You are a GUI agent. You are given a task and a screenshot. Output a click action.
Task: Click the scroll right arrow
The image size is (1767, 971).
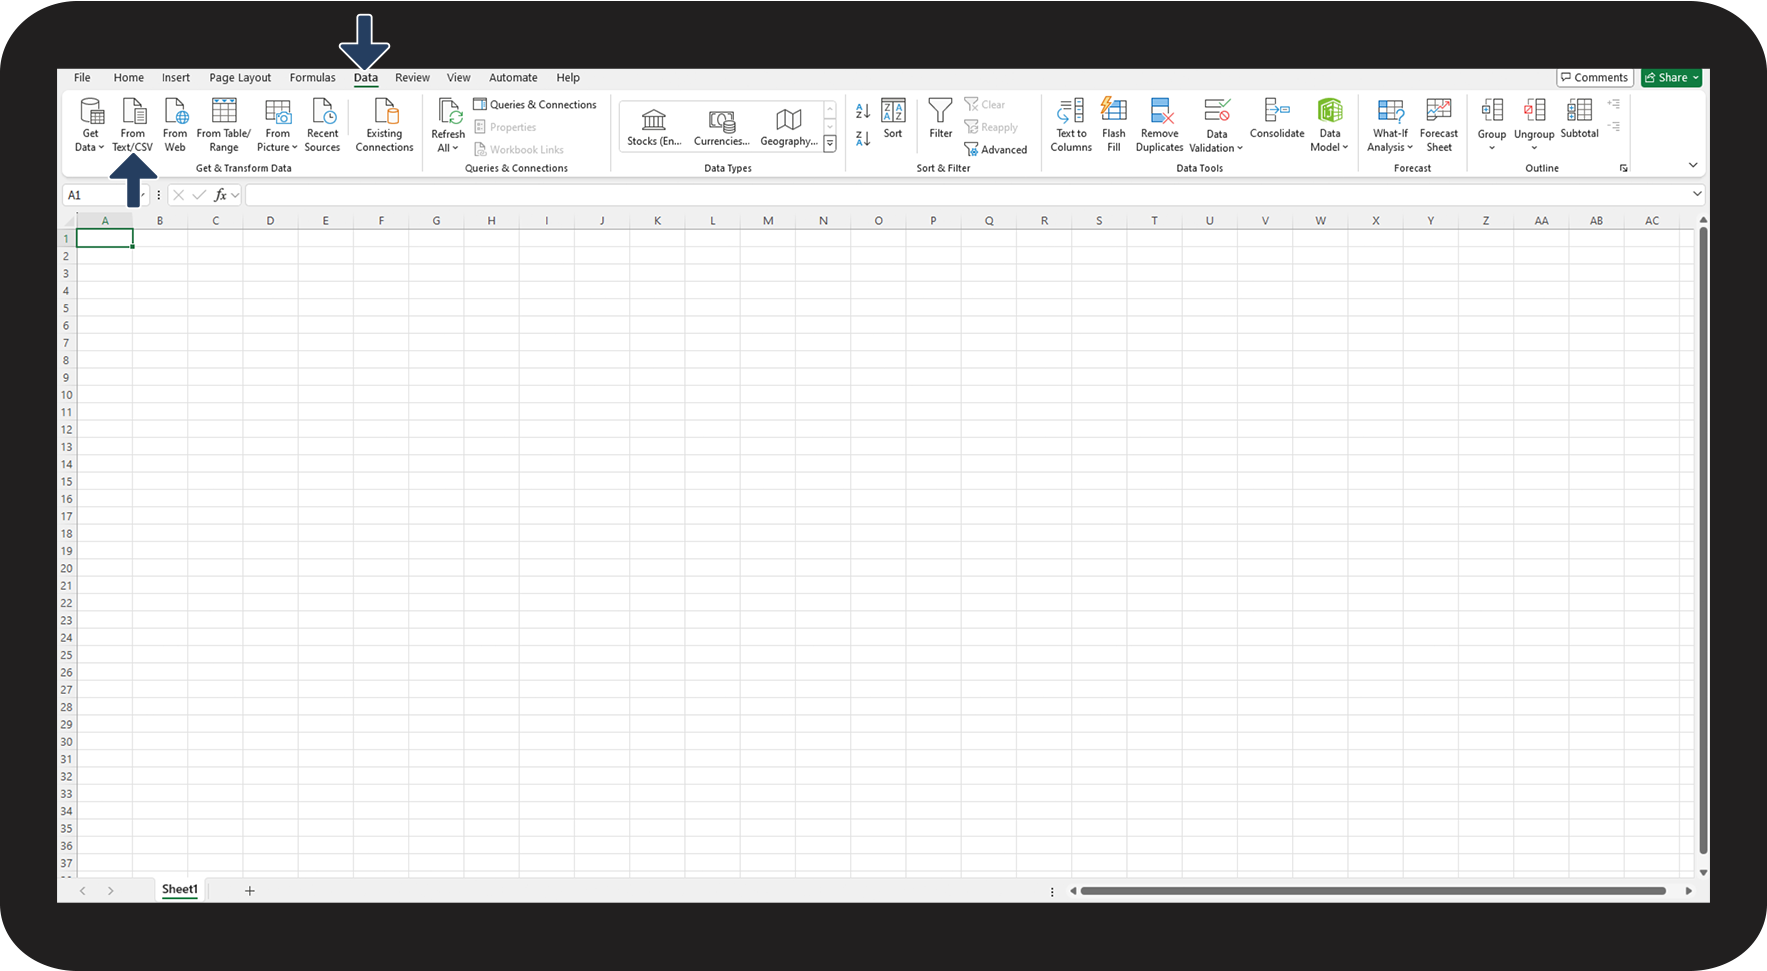[x=1689, y=891]
